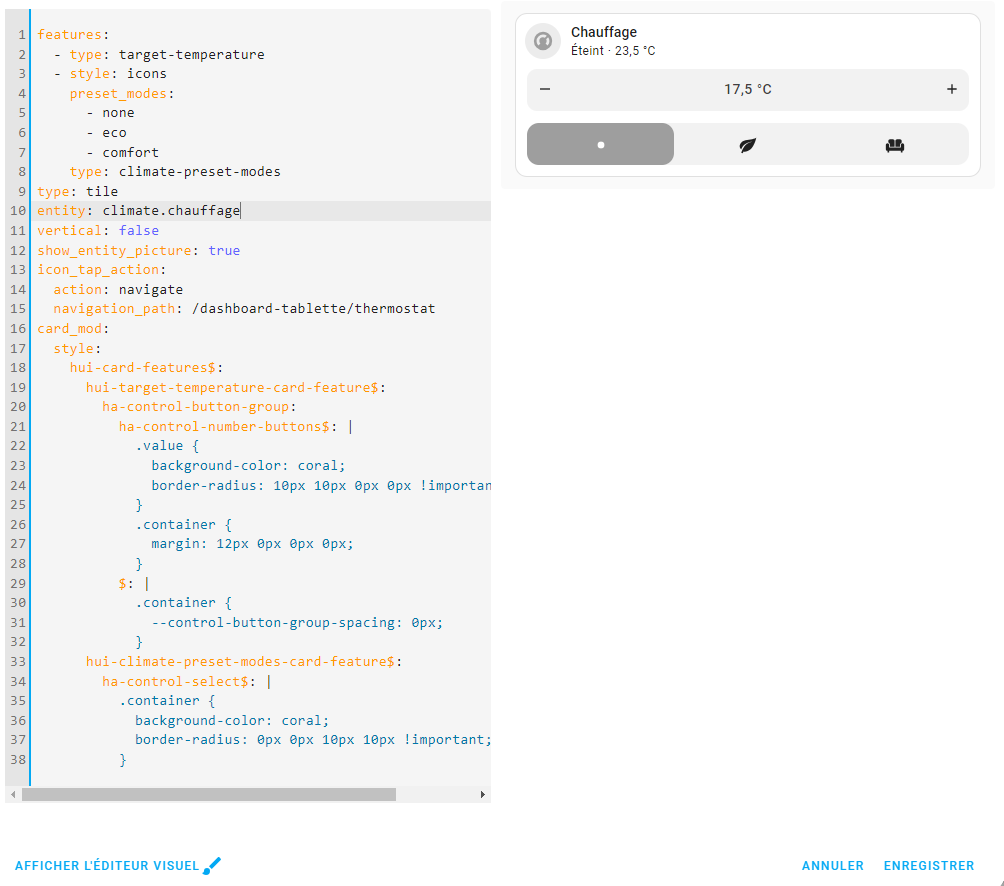Click the vertical false value in YAML
This screenshot has width=1004, height=886.
[139, 230]
